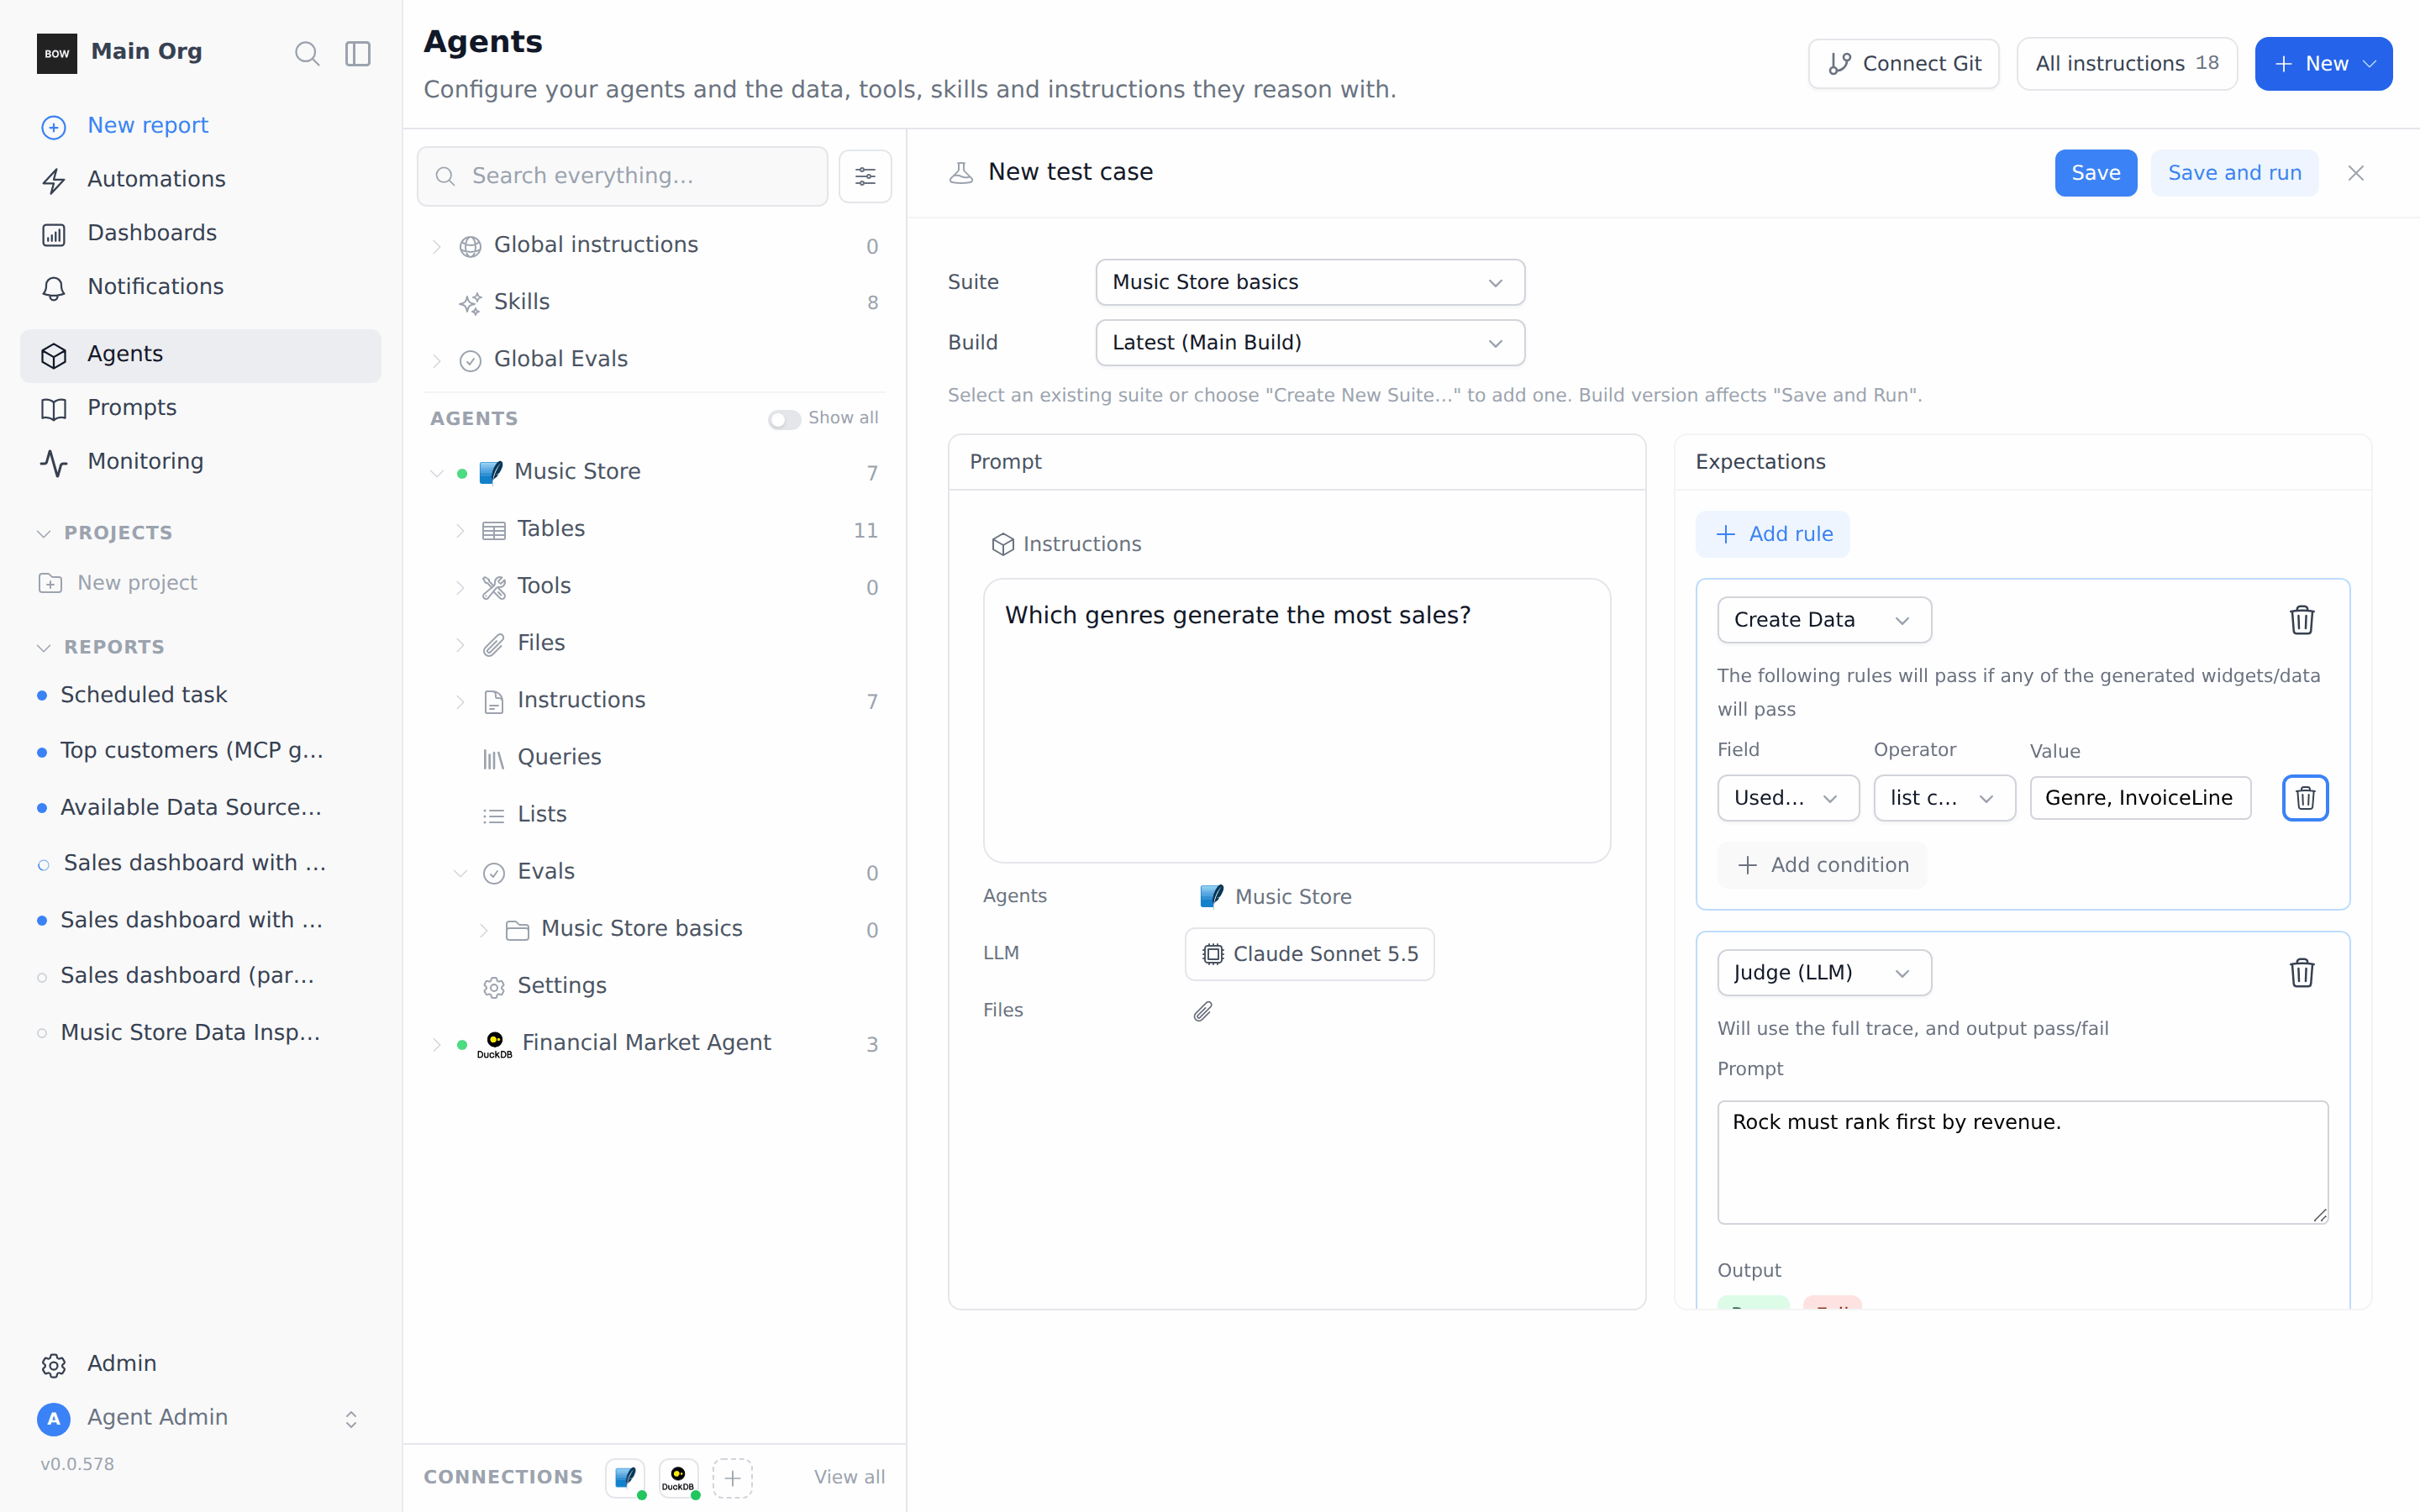Open Notifications in the sidebar
The height and width of the screenshot is (1512, 2420).
tap(201, 287)
